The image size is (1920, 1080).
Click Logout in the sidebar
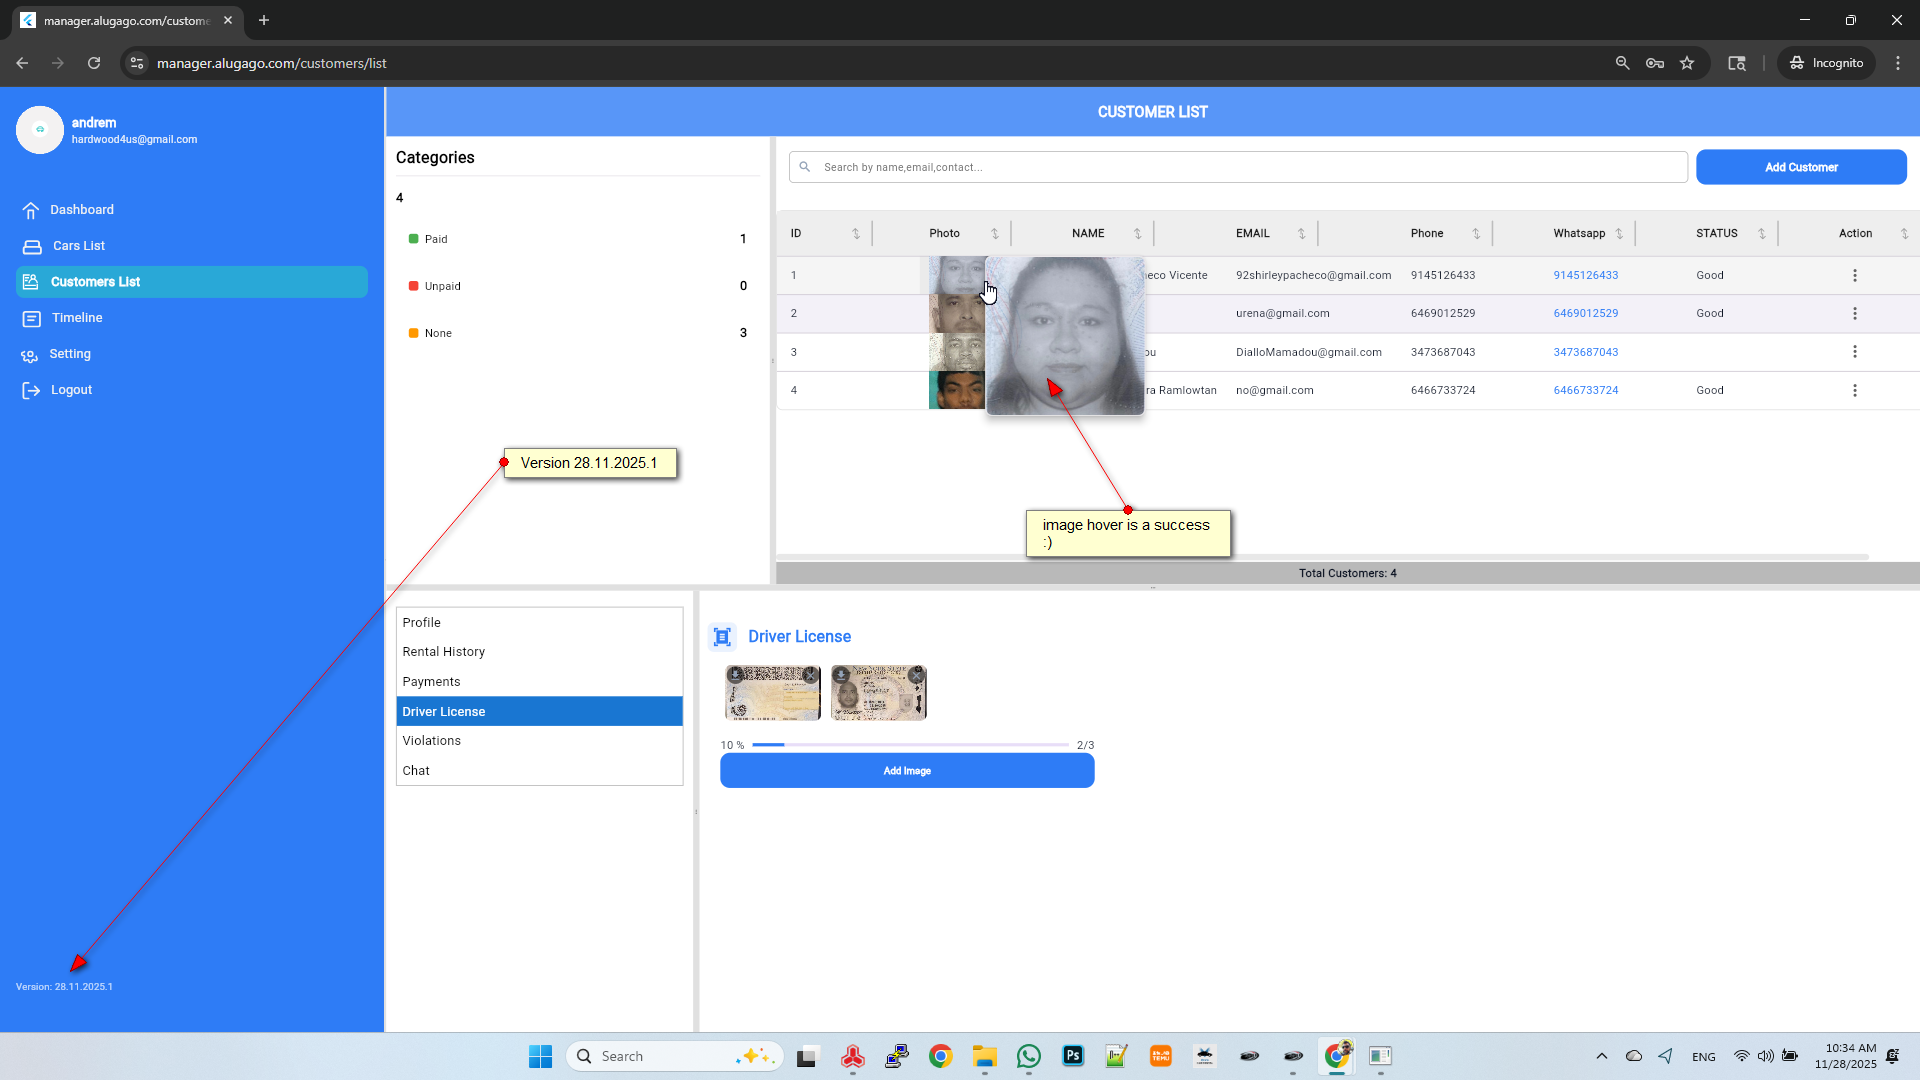[x=71, y=390]
